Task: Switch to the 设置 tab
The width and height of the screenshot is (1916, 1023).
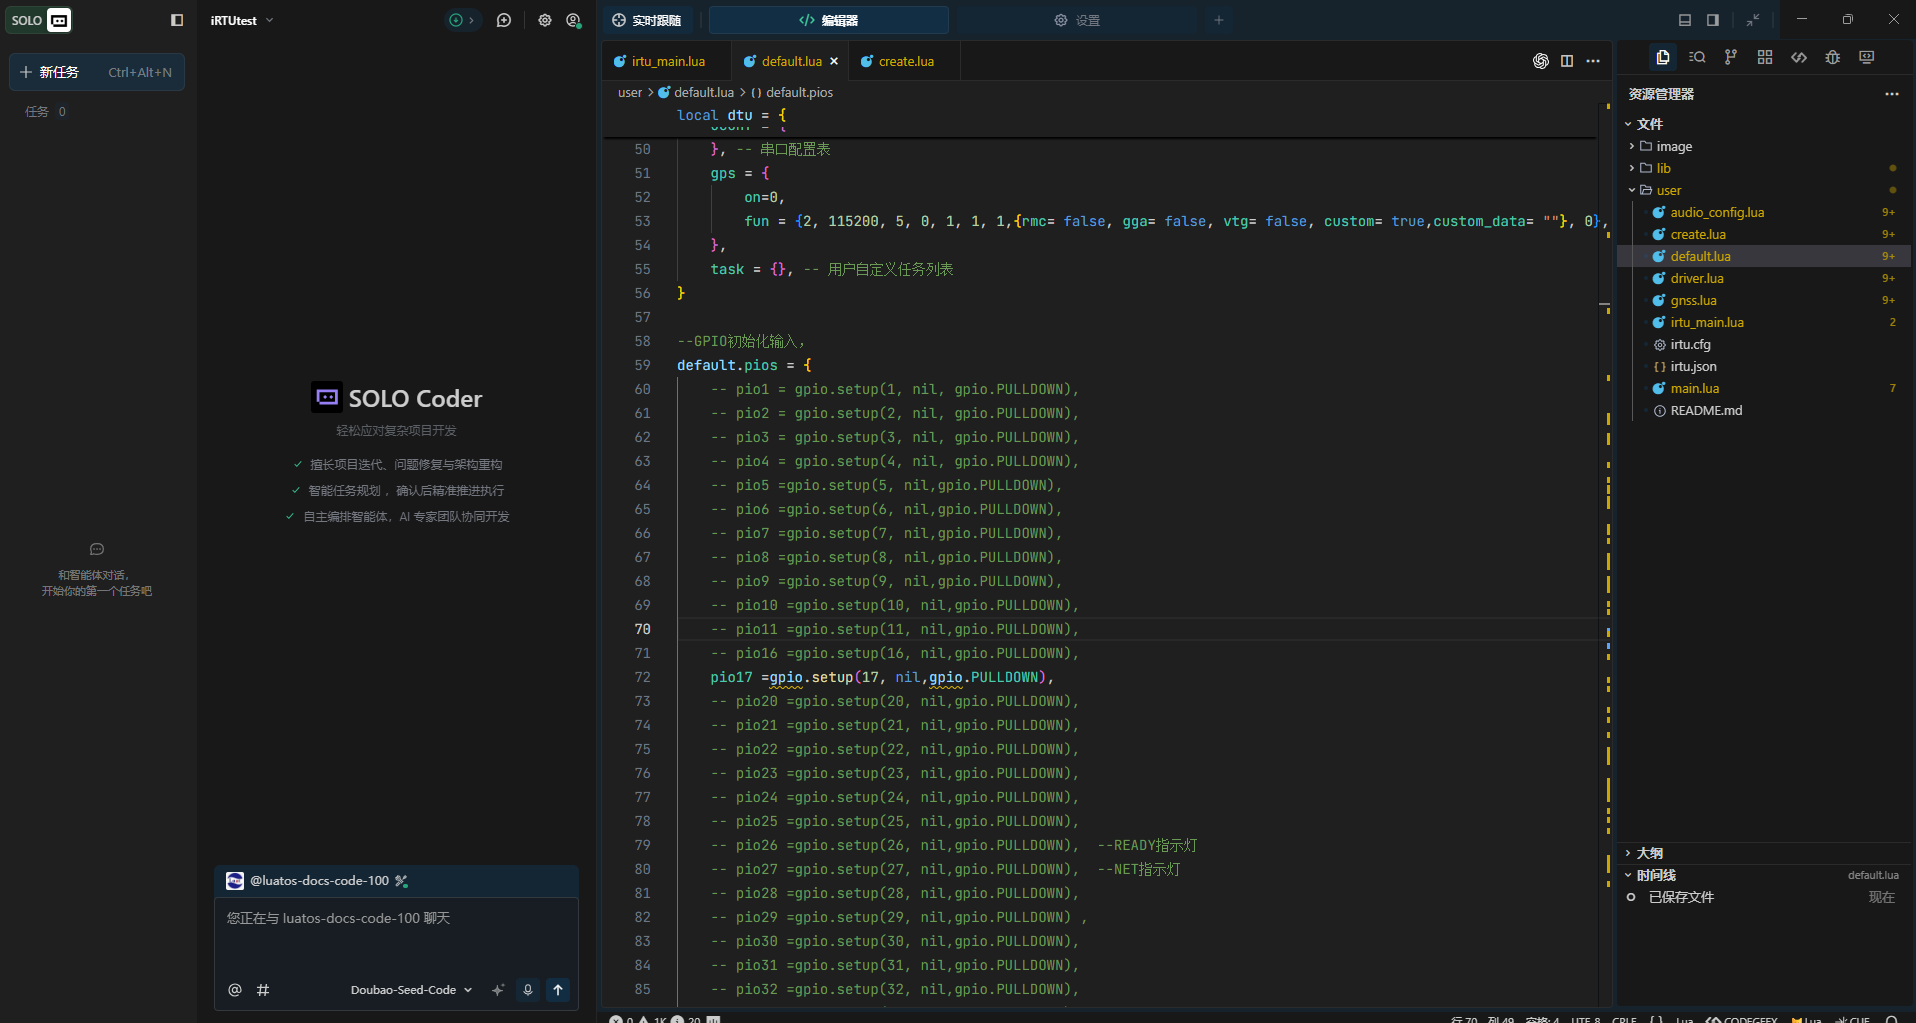Action: [1077, 20]
